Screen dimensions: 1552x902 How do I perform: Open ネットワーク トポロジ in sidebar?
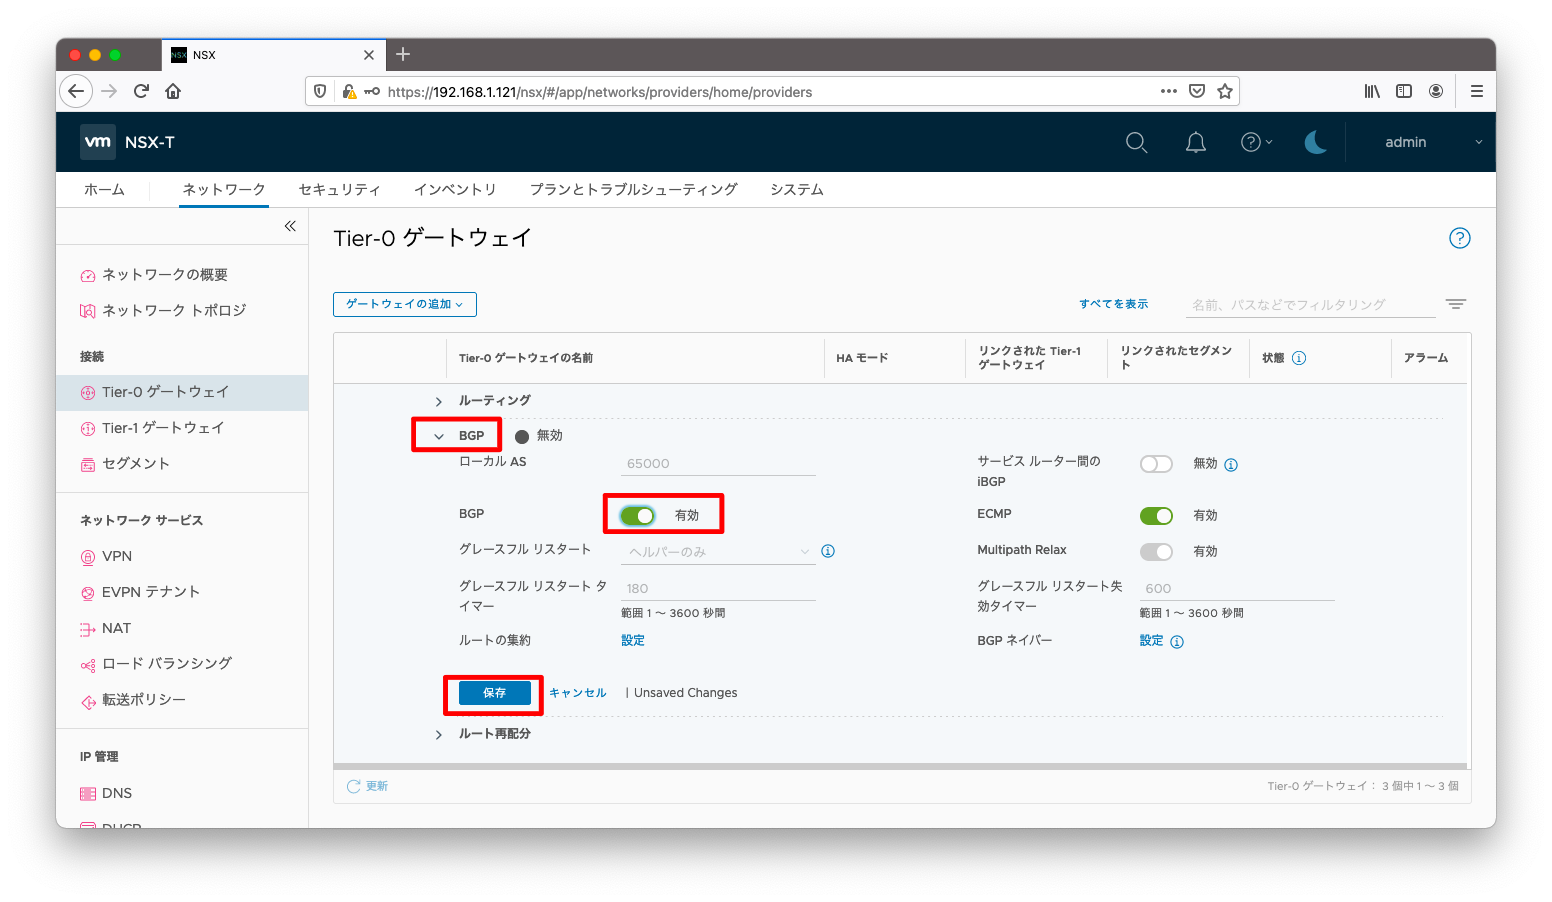[174, 311]
